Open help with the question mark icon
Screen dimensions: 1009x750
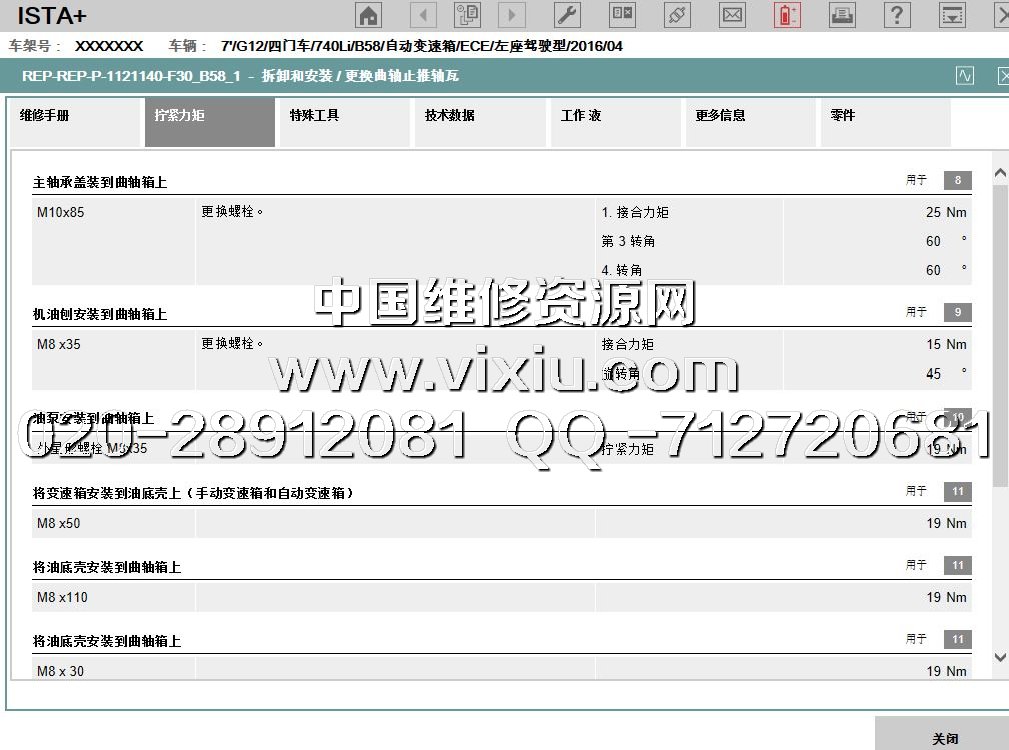(897, 15)
